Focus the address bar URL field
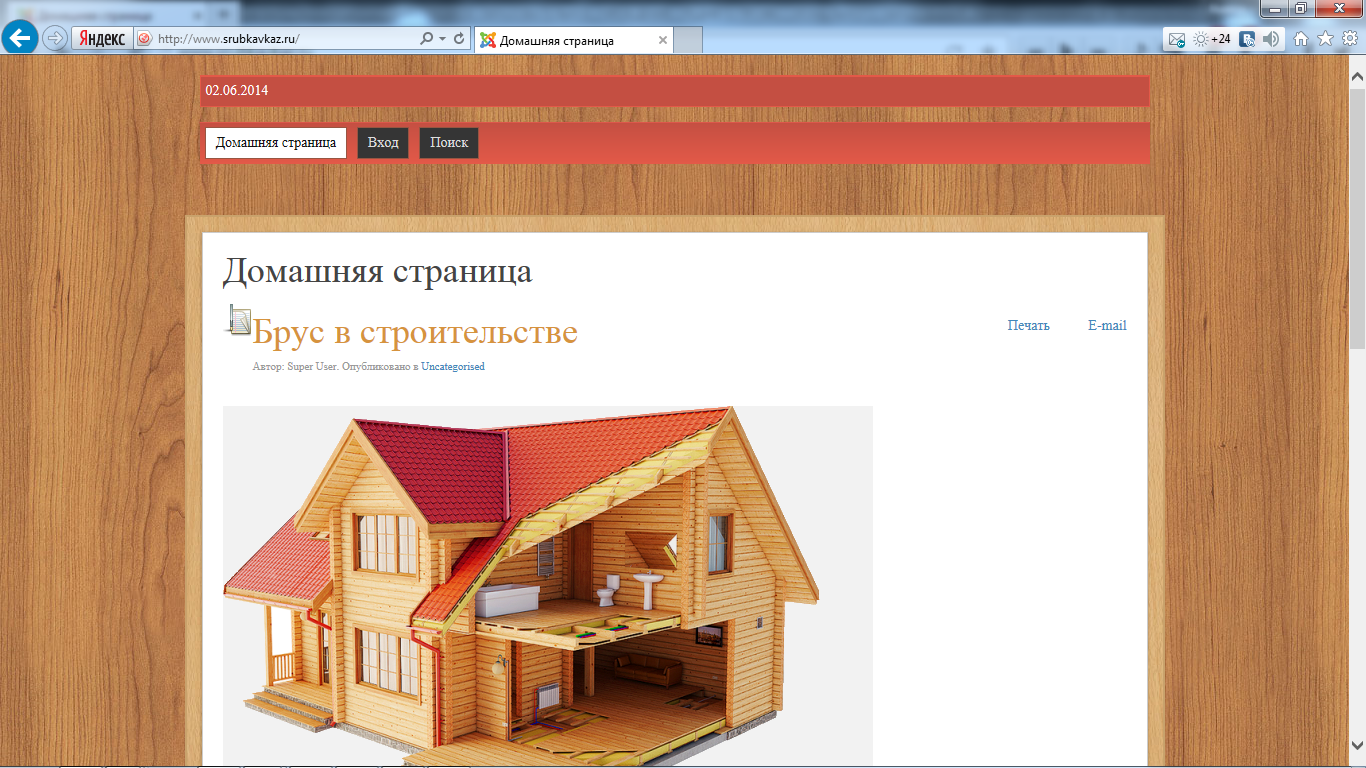1366x768 pixels. 285,39
